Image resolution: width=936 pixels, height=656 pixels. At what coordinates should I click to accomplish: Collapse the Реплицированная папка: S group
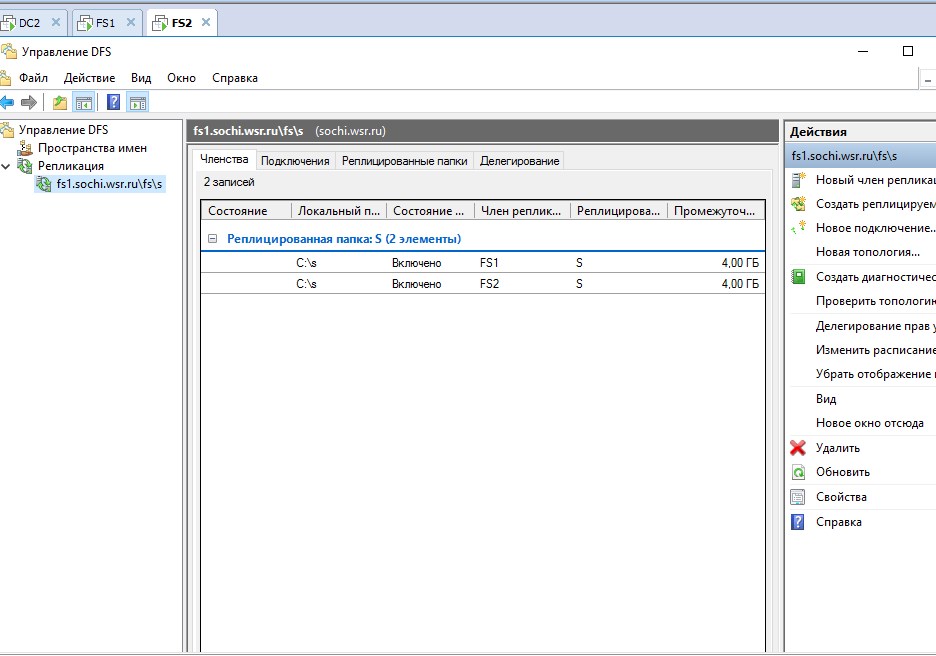(213, 239)
